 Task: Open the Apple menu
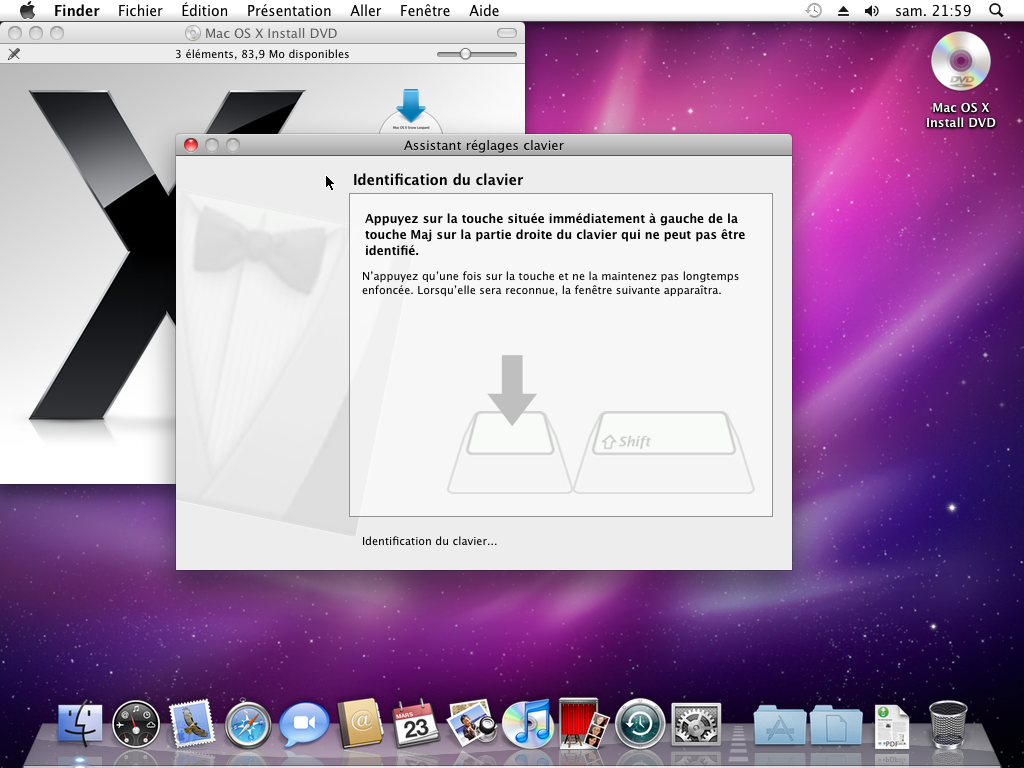pos(27,10)
